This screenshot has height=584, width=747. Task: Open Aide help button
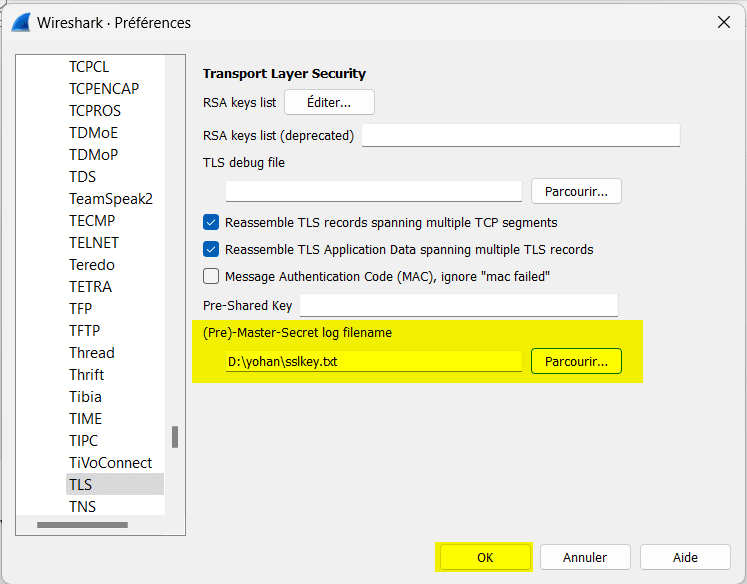point(685,558)
